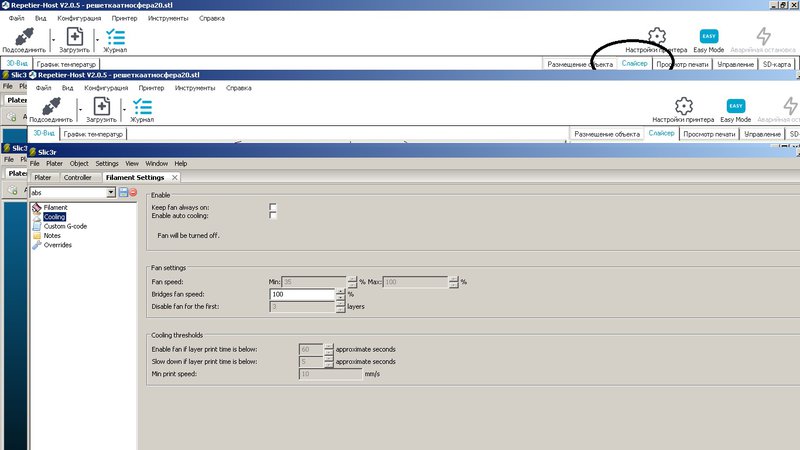Click the Журнал log icon in topmost window
The height and width of the screenshot is (450, 800).
click(x=115, y=36)
